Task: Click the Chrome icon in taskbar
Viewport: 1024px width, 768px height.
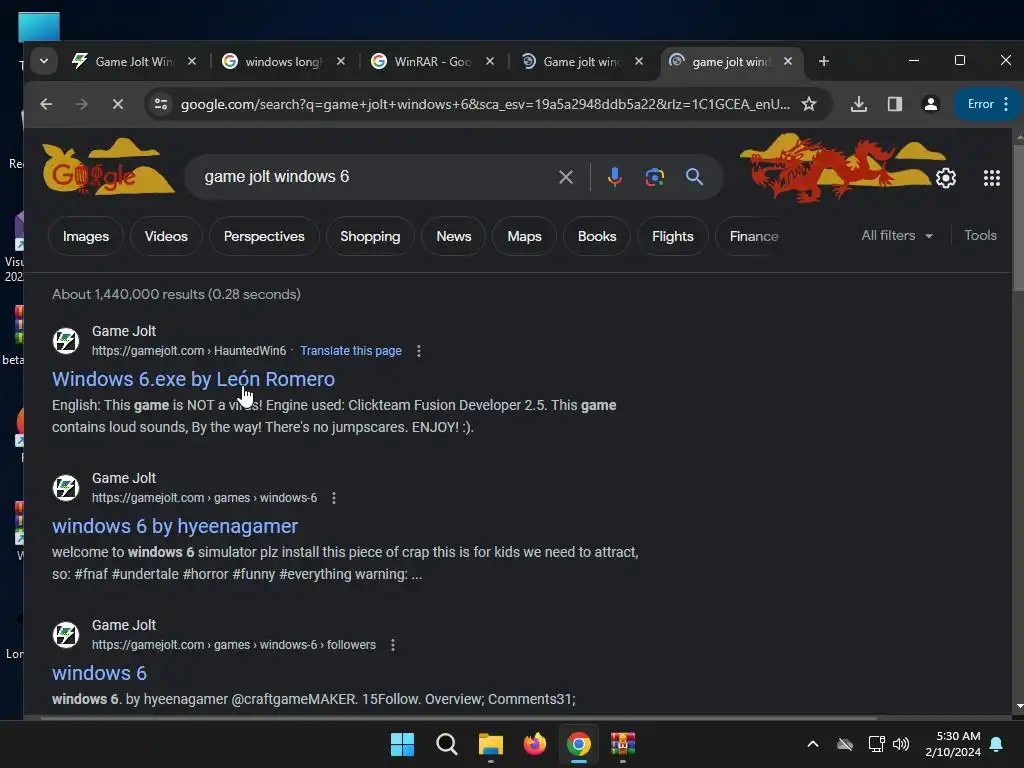Action: (x=579, y=744)
